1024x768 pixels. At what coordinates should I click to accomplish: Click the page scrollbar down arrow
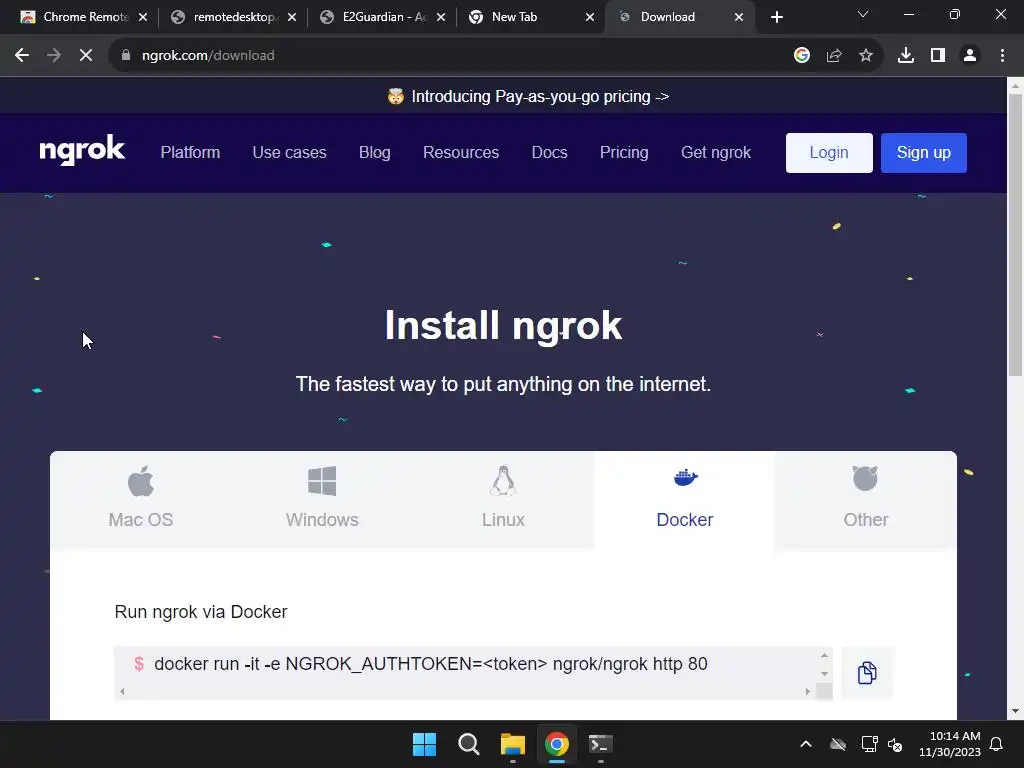coord(1015,711)
